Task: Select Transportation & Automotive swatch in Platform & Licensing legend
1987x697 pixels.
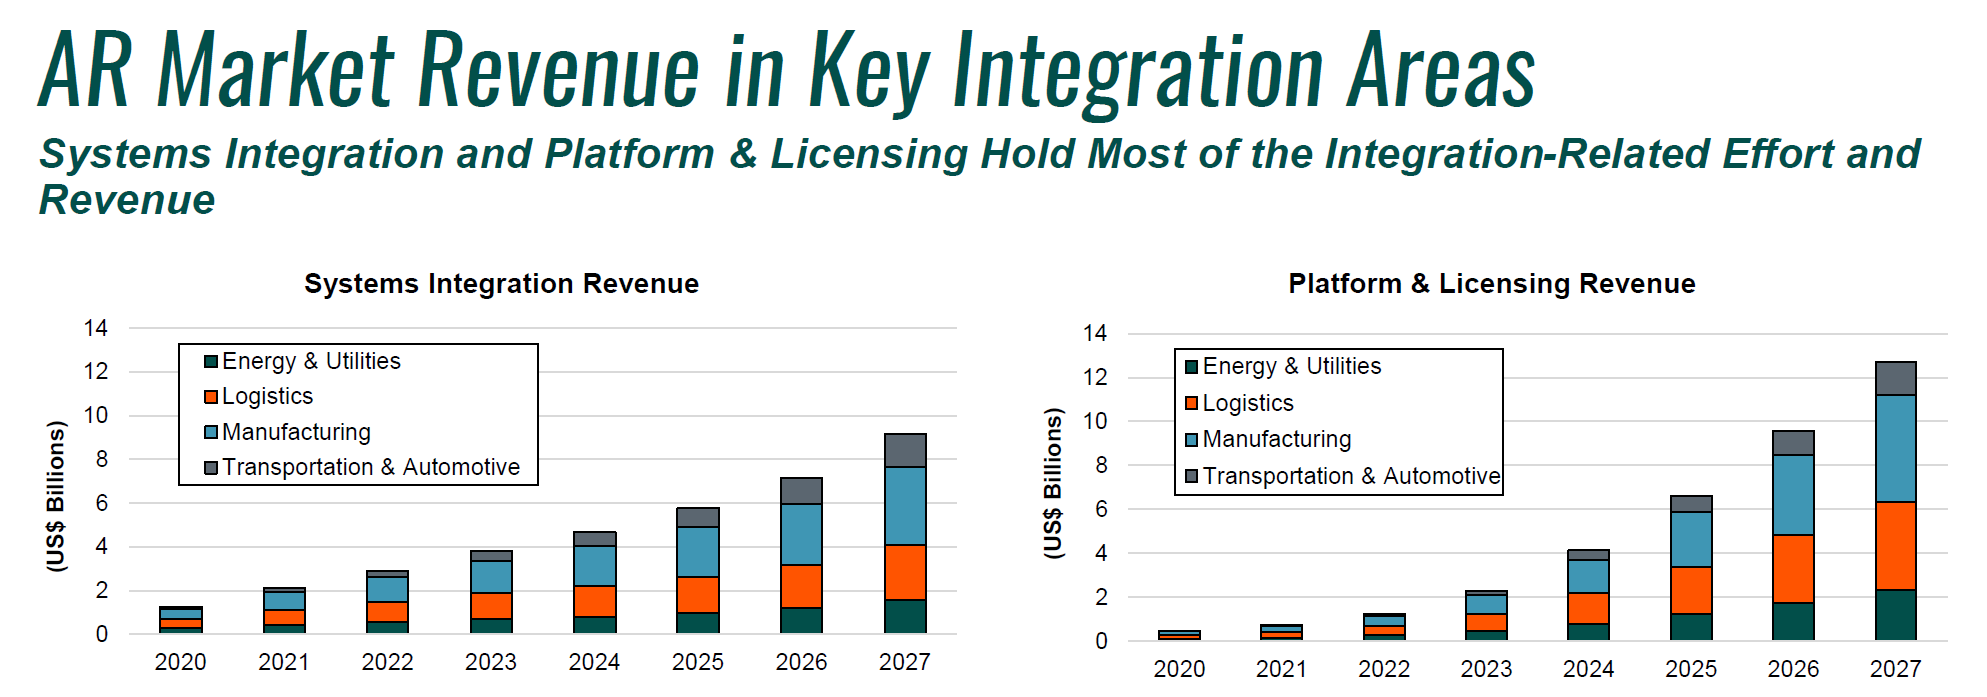Action: click(1191, 476)
